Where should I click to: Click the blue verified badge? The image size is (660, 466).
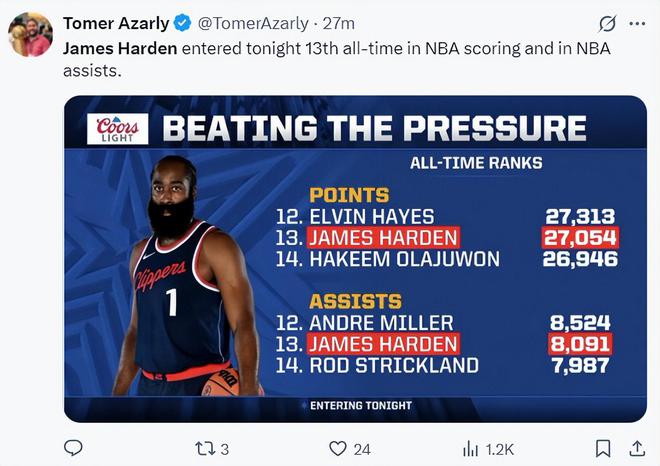pyautogui.click(x=182, y=23)
